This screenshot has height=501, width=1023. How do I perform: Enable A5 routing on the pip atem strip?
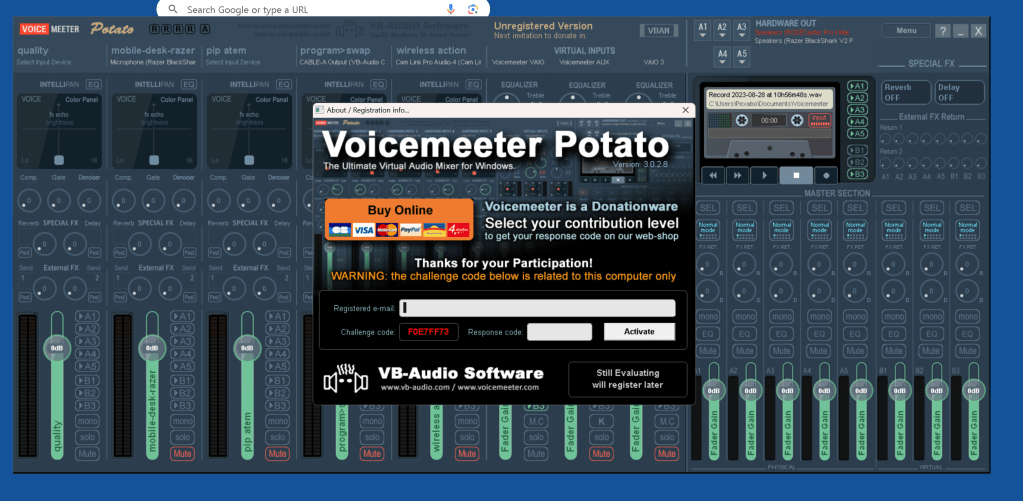coord(278,366)
